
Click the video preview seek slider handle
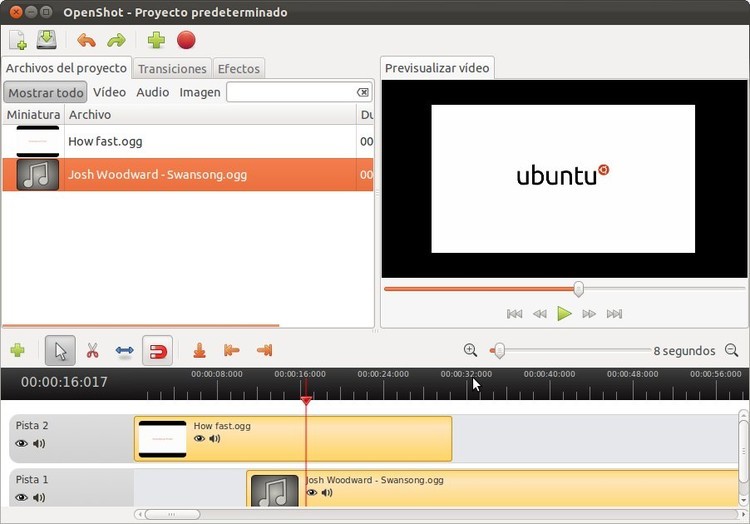[x=578, y=289]
